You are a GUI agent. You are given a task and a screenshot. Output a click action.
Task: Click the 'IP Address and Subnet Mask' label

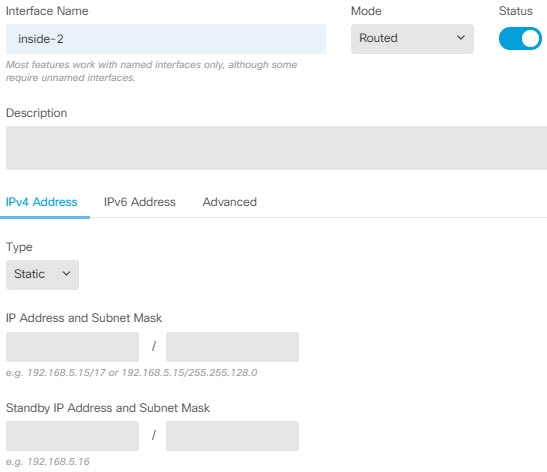click(x=84, y=318)
